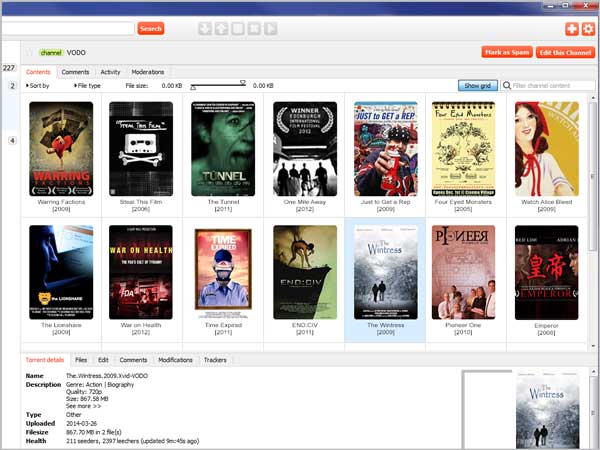Open the torrent Comments tab
Screen dimensions: 600x450
[x=133, y=360]
